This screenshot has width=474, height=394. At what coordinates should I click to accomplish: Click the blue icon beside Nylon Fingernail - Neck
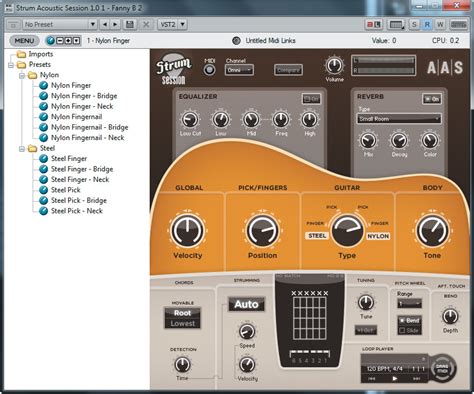[44, 138]
